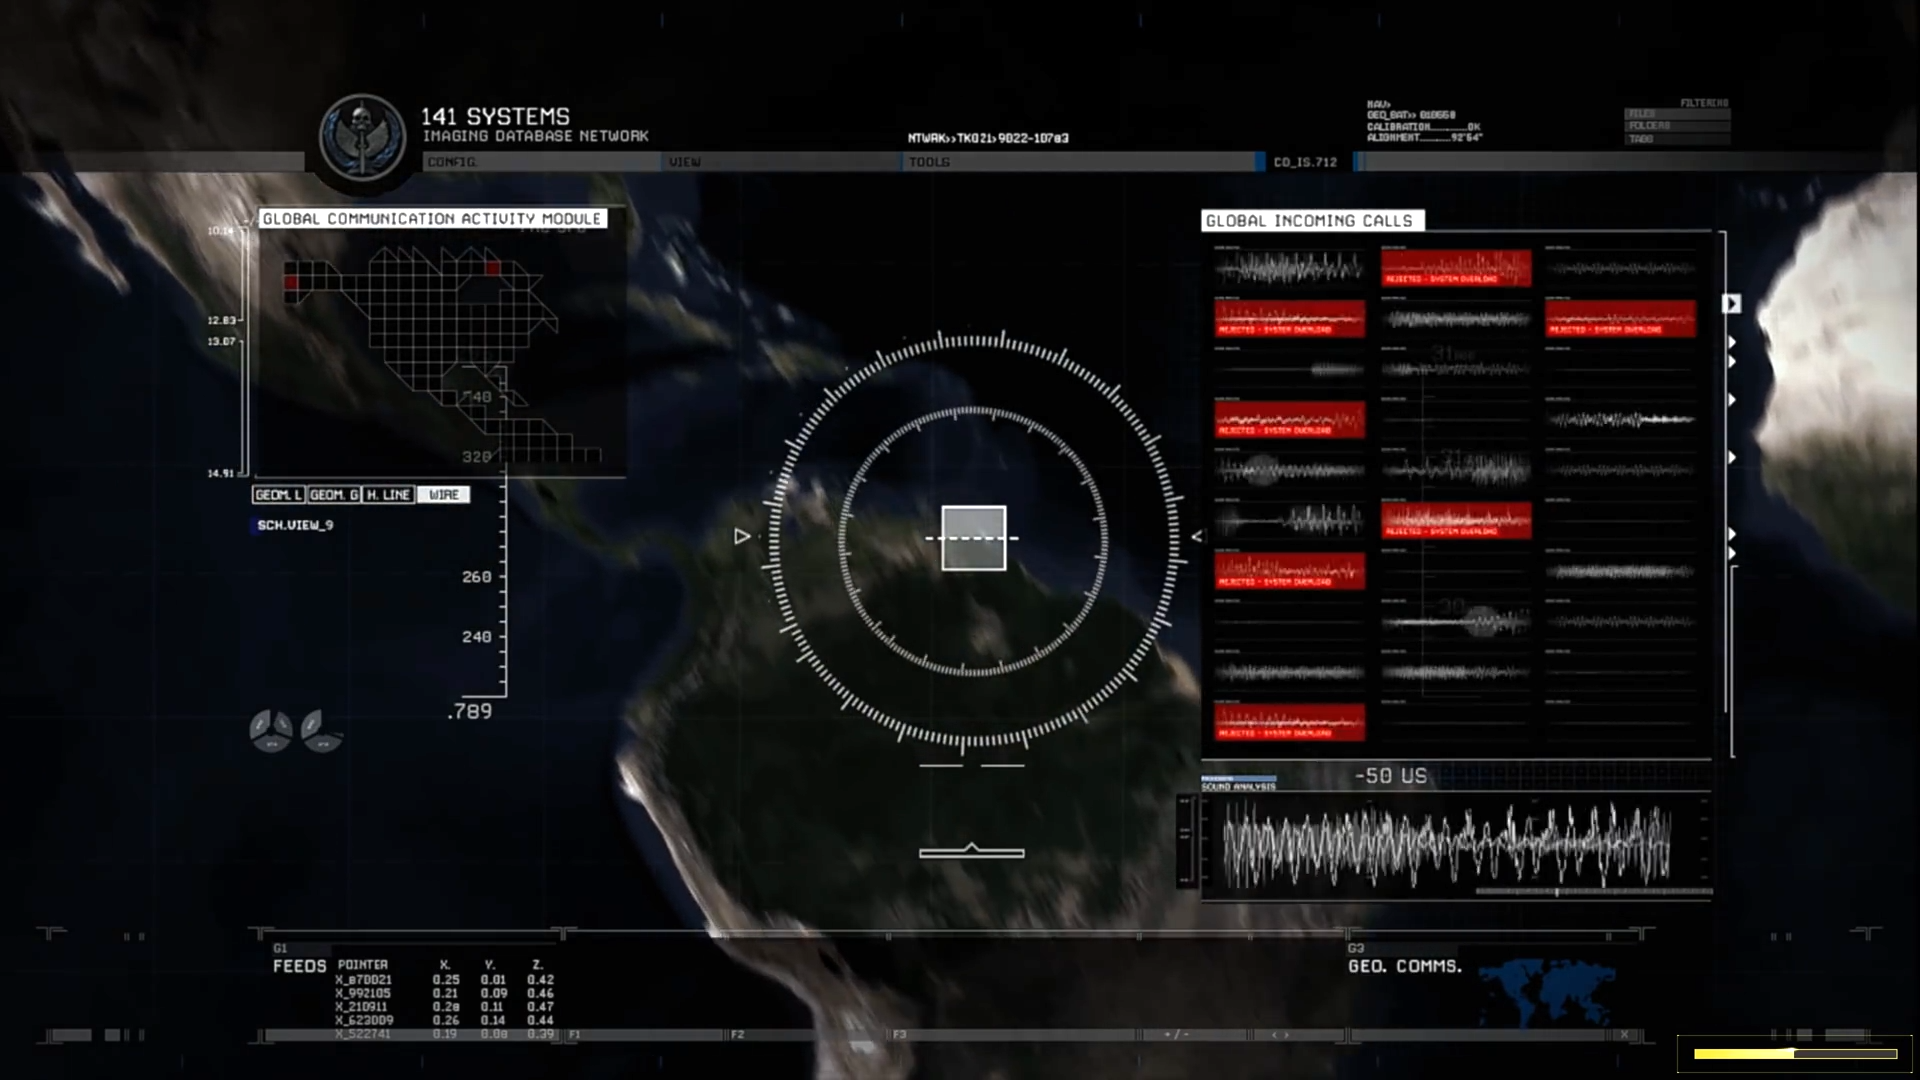The width and height of the screenshot is (1920, 1080).
Task: Click the left triangle pointer of the reticle
Action: pos(742,537)
